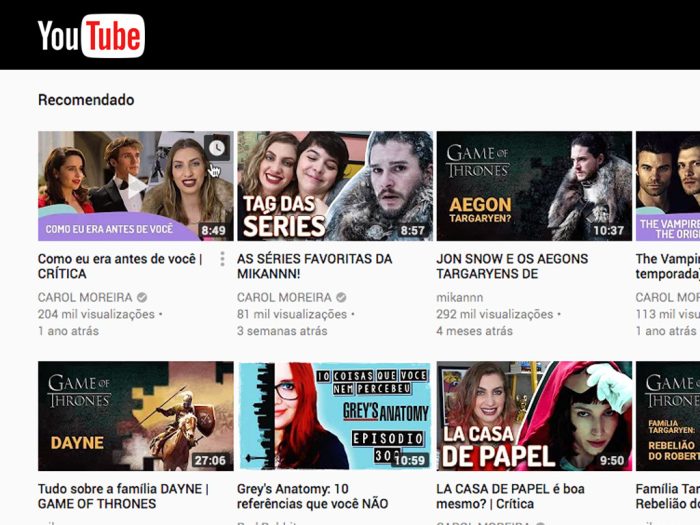
Task: Open the three-dot menu beside 'Como eu era antes de você'
Action: [222, 259]
